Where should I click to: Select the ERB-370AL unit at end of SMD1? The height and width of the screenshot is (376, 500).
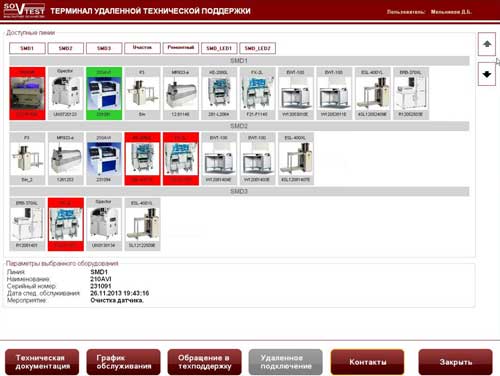pyautogui.click(x=411, y=93)
